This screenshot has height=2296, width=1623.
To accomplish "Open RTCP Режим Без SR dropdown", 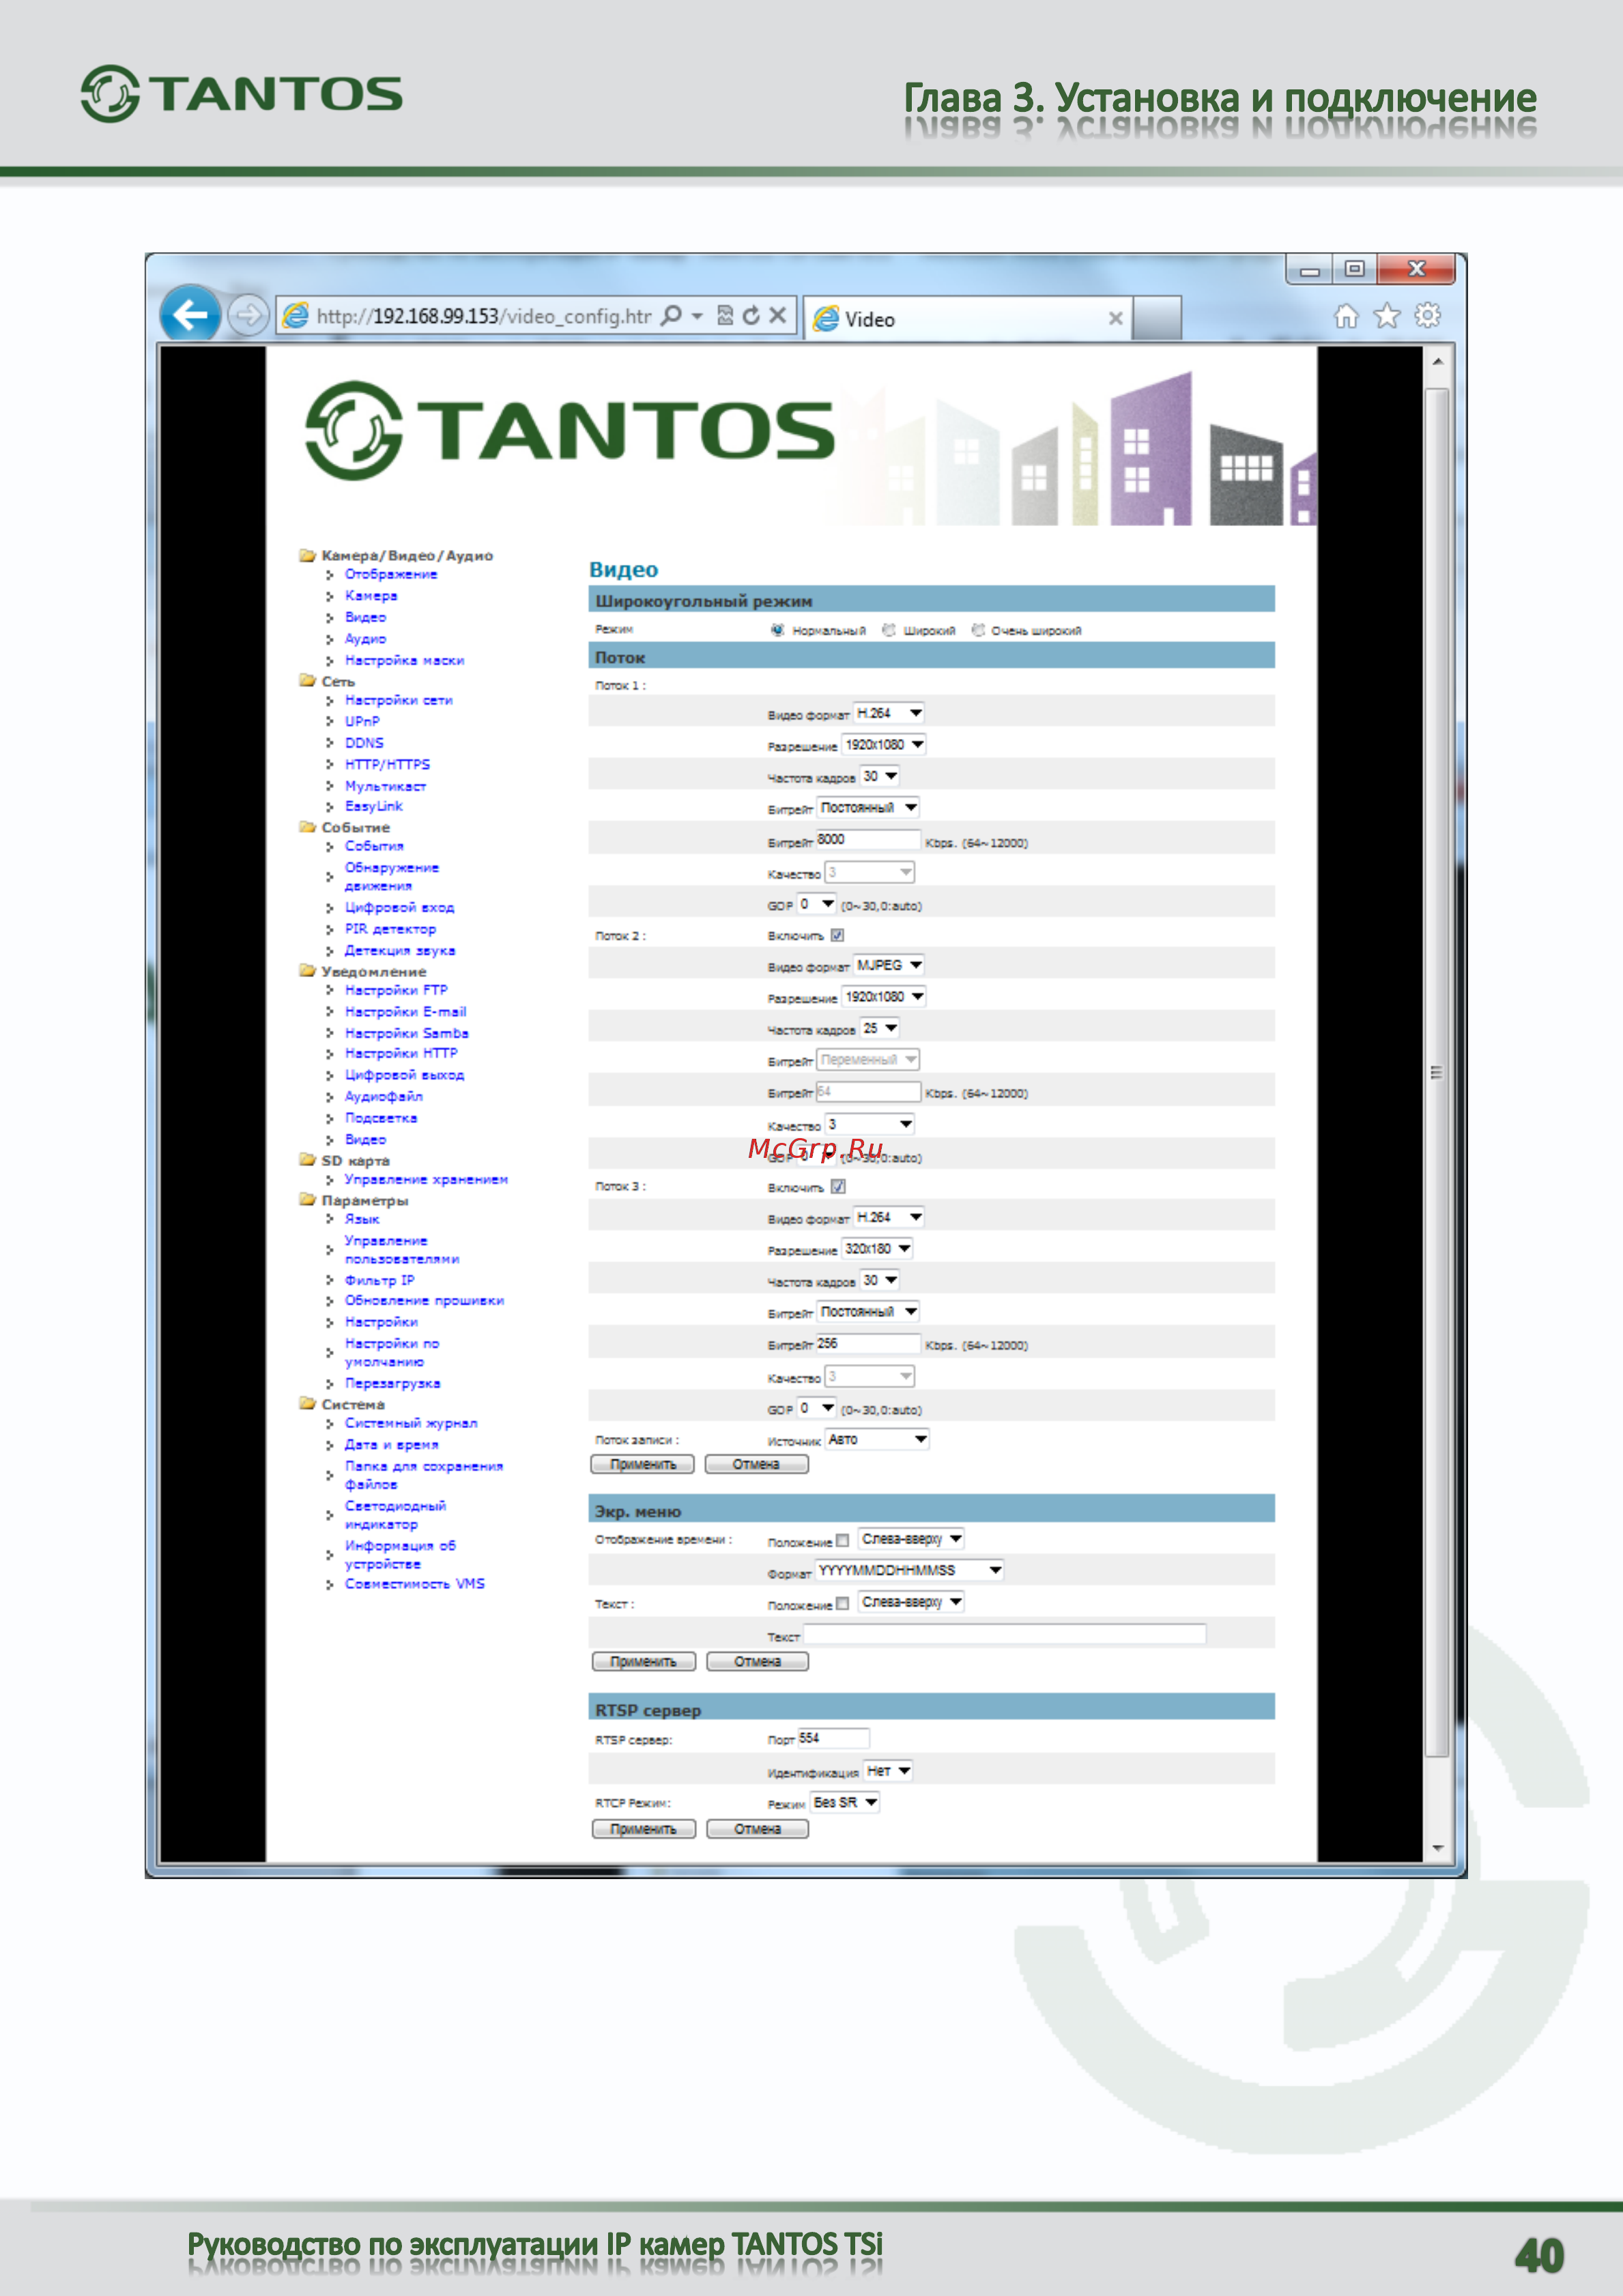I will pyautogui.click(x=844, y=1802).
